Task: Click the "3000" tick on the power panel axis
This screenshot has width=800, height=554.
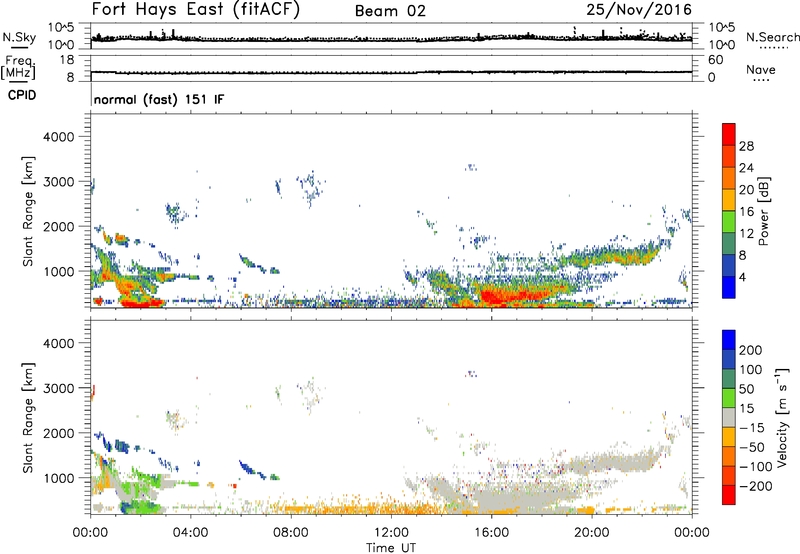Action: tap(58, 182)
